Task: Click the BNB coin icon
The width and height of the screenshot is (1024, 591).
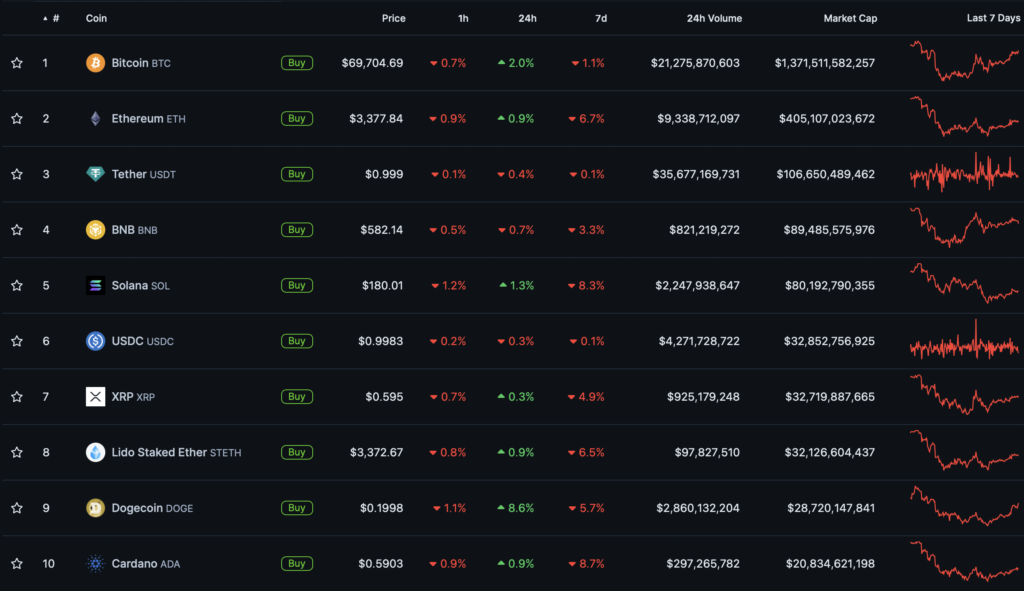Action: point(95,230)
